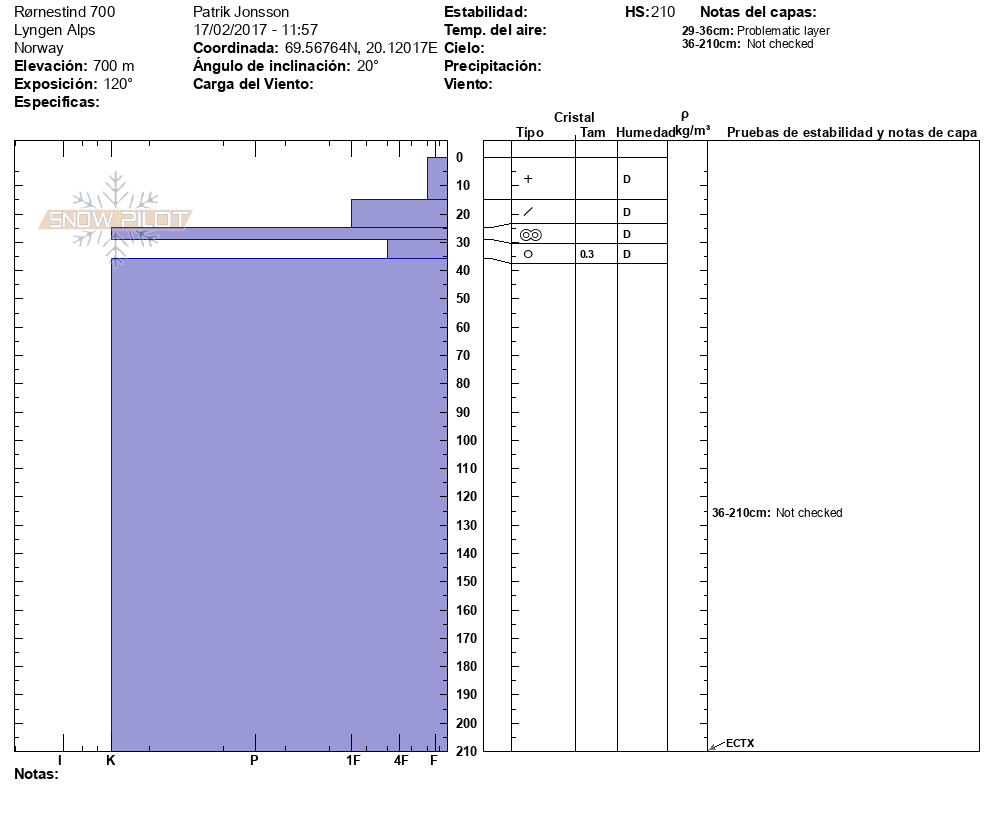Click the SnowPilot snowflake logo

click(116, 219)
